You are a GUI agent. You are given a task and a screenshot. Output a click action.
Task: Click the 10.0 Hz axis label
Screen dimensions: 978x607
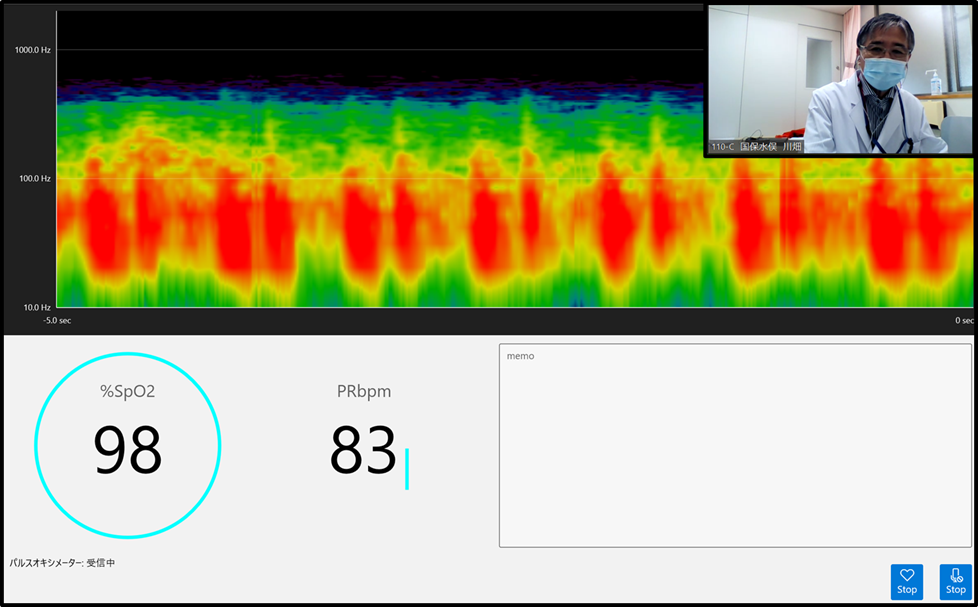tap(35, 307)
